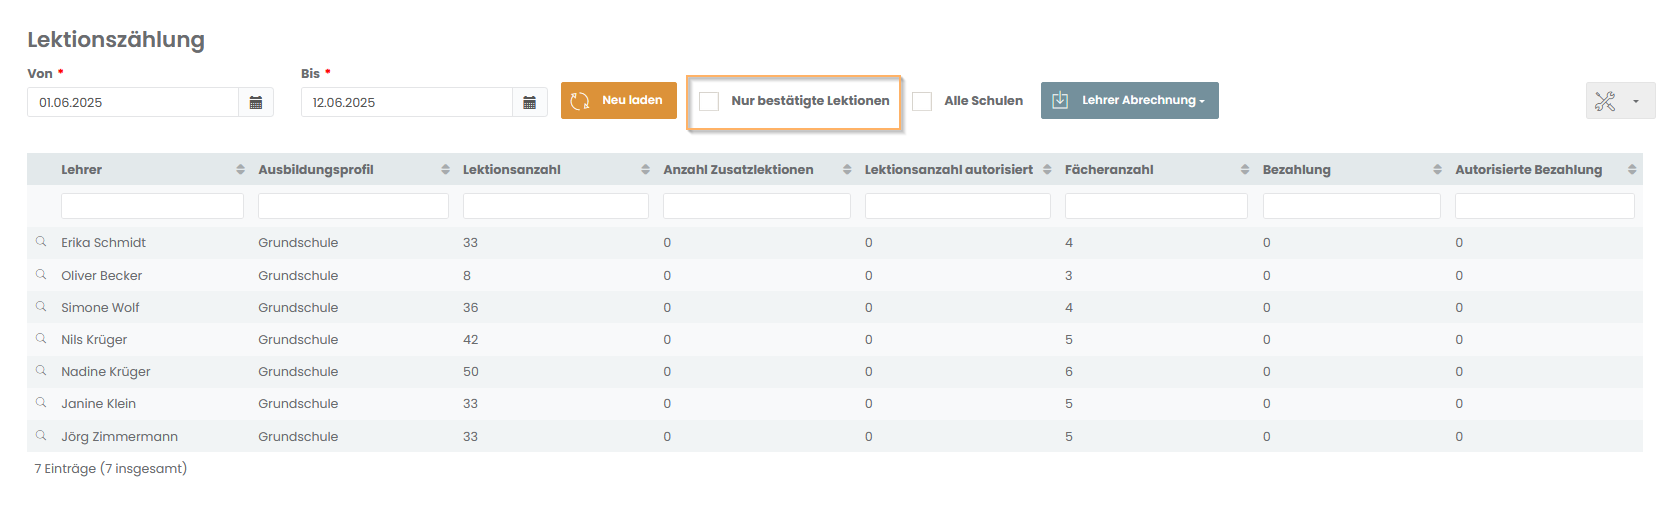Click the 7 Einträge summary text
The image size is (1671, 515).
[111, 468]
